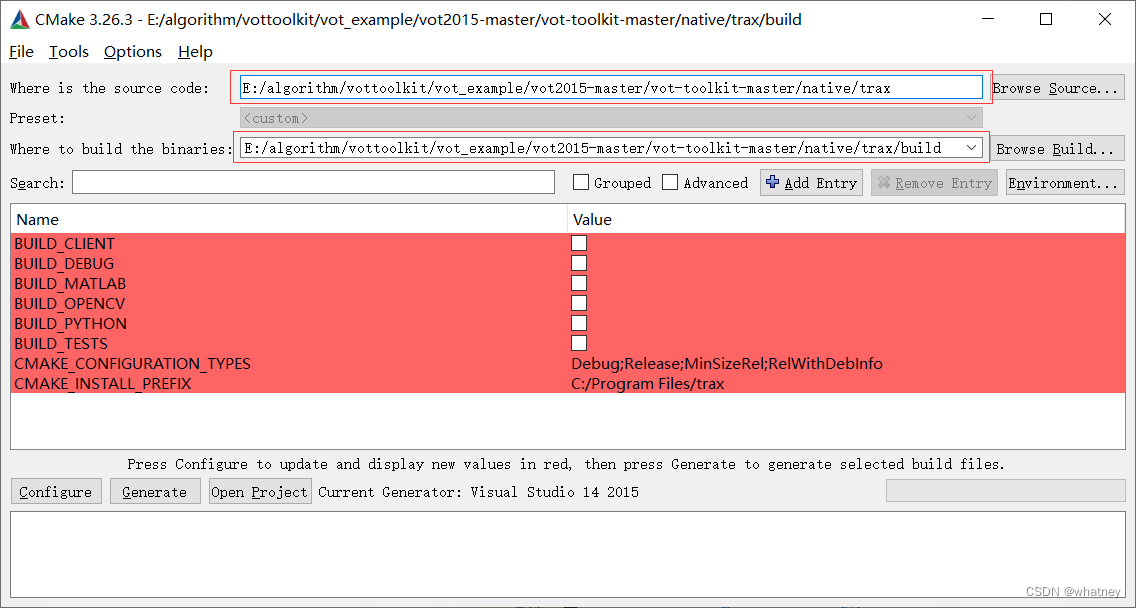This screenshot has width=1136, height=608.
Task: Click the Value column header
Action: coord(846,219)
